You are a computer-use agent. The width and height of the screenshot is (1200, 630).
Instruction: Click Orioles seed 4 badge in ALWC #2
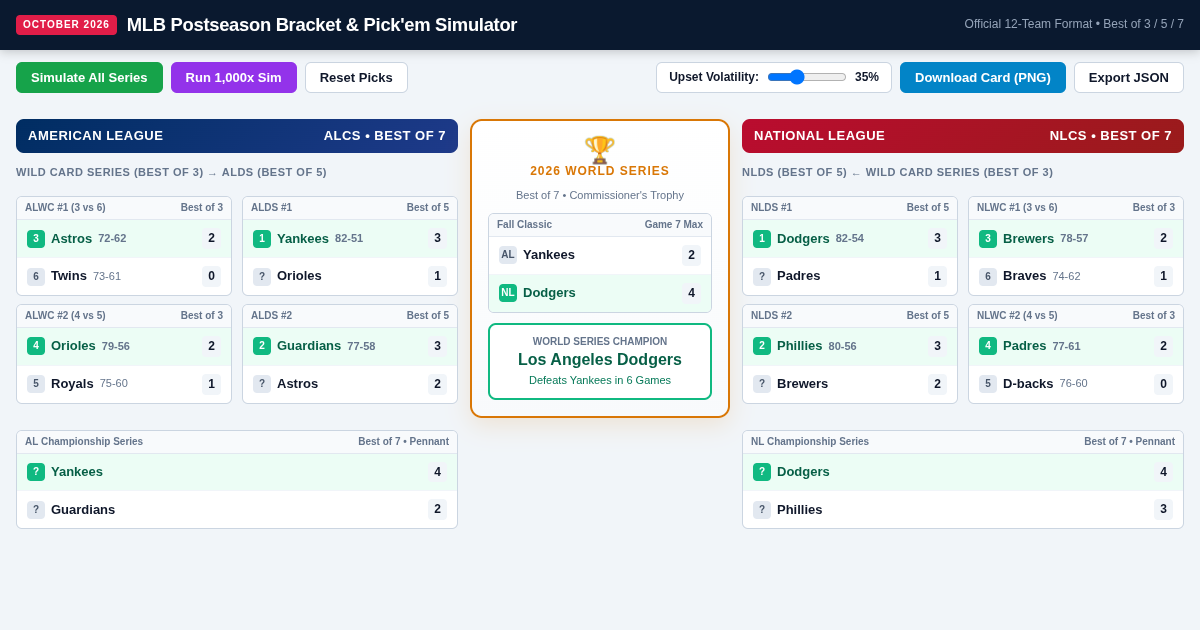point(36,346)
